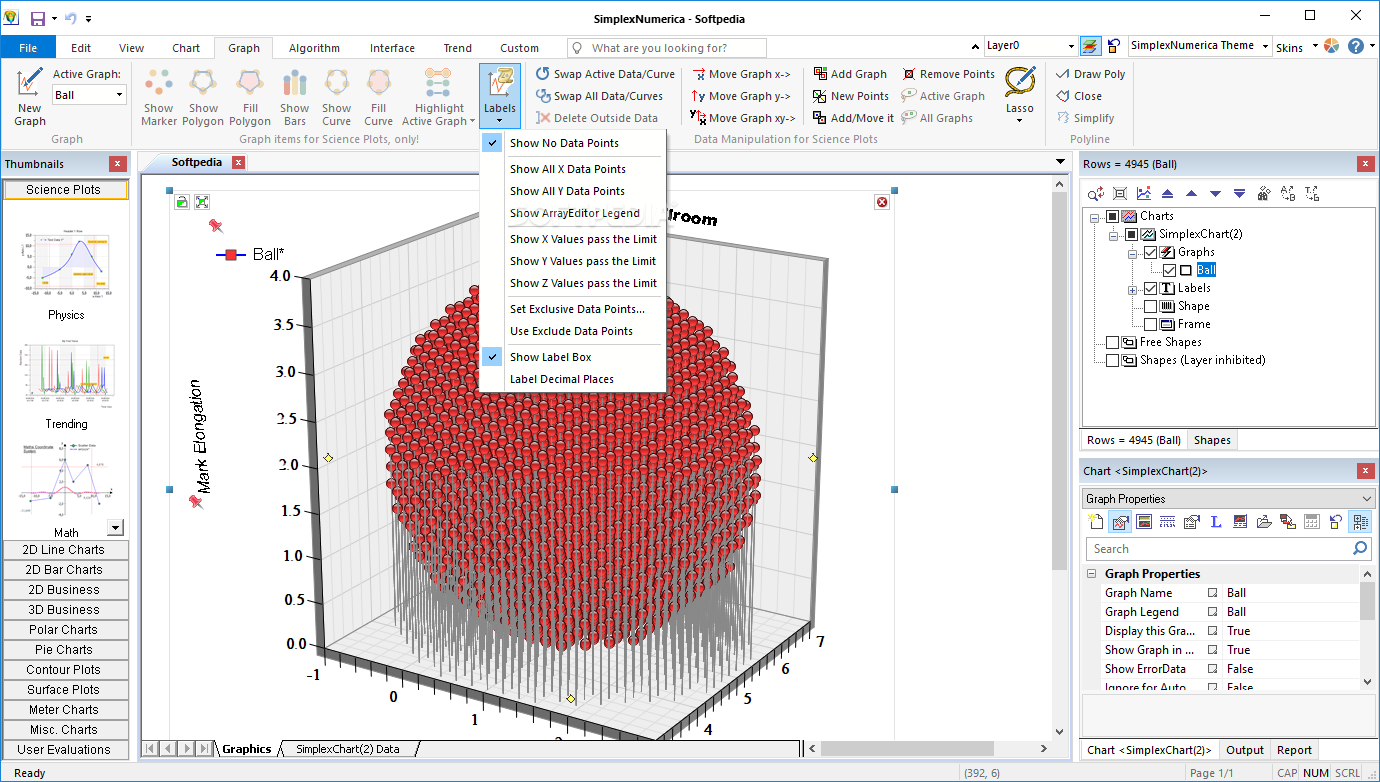Click the Remove Points command
1380x782 pixels.
click(948, 74)
